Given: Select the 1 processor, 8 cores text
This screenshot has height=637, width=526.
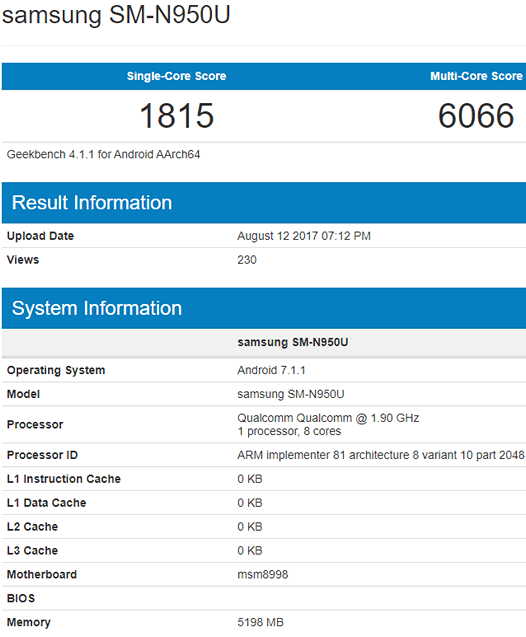Looking at the screenshot, I should pyautogui.click(x=289, y=431).
